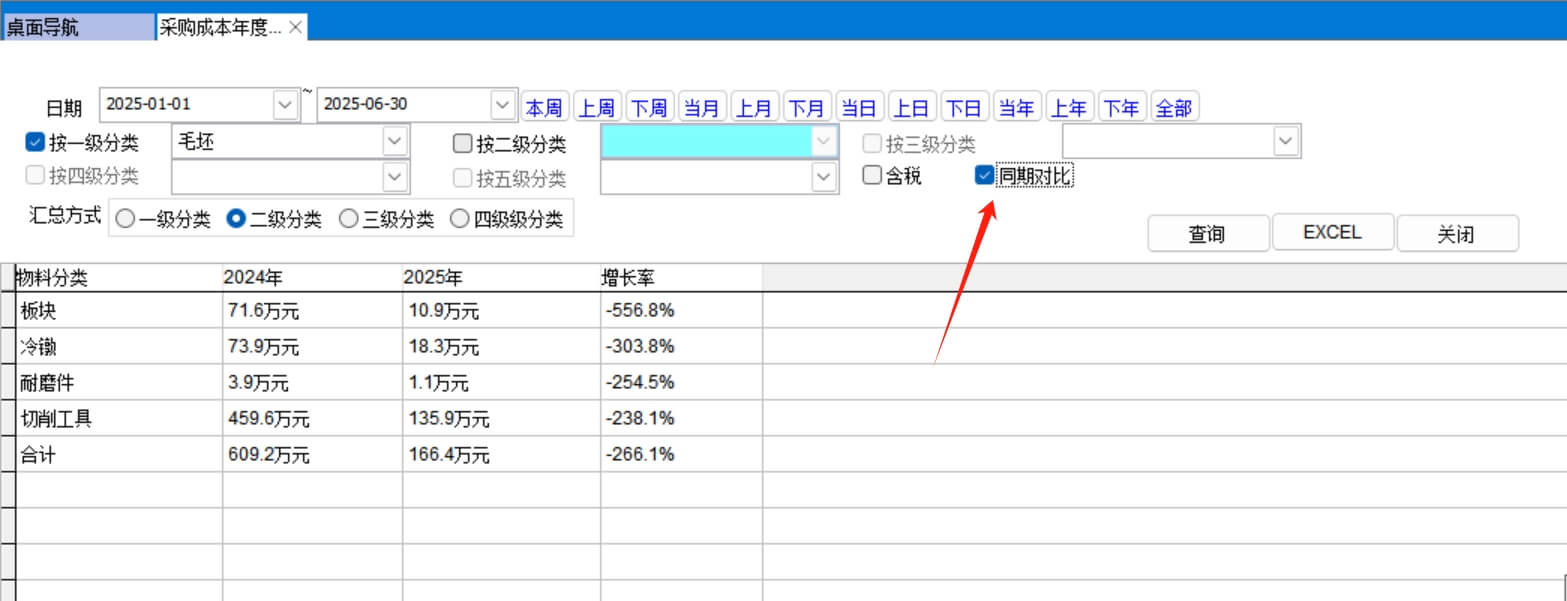Toggle the 含税 checkbox
Viewport: 1567px width, 601px height.
click(873, 176)
